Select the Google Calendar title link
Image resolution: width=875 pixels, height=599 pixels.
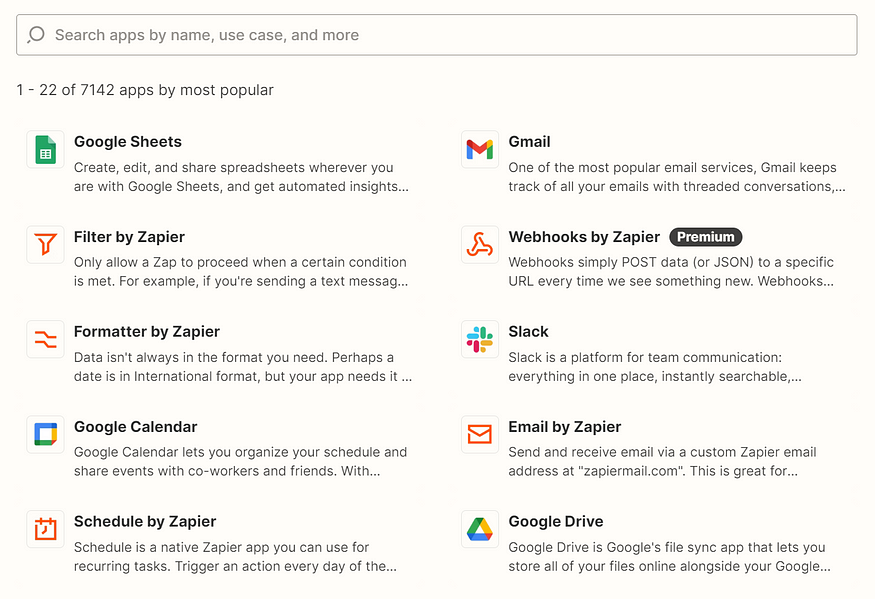coord(136,427)
